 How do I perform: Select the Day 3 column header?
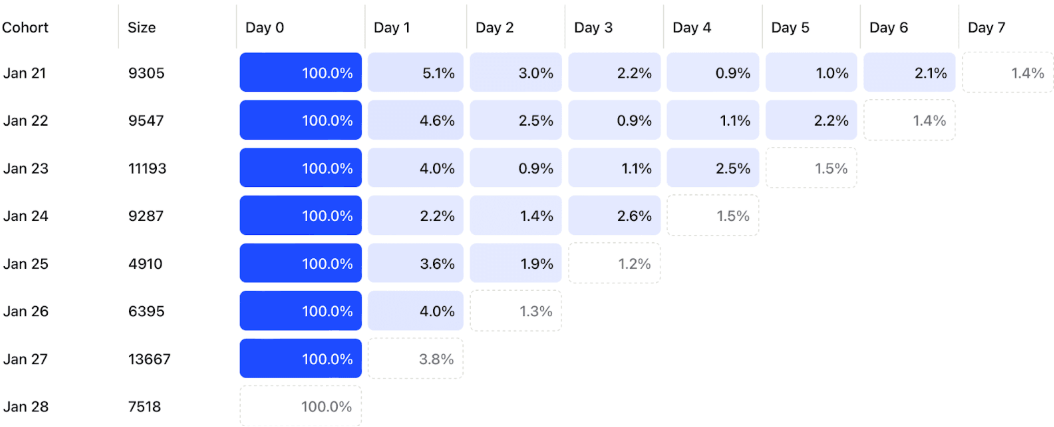[594, 28]
